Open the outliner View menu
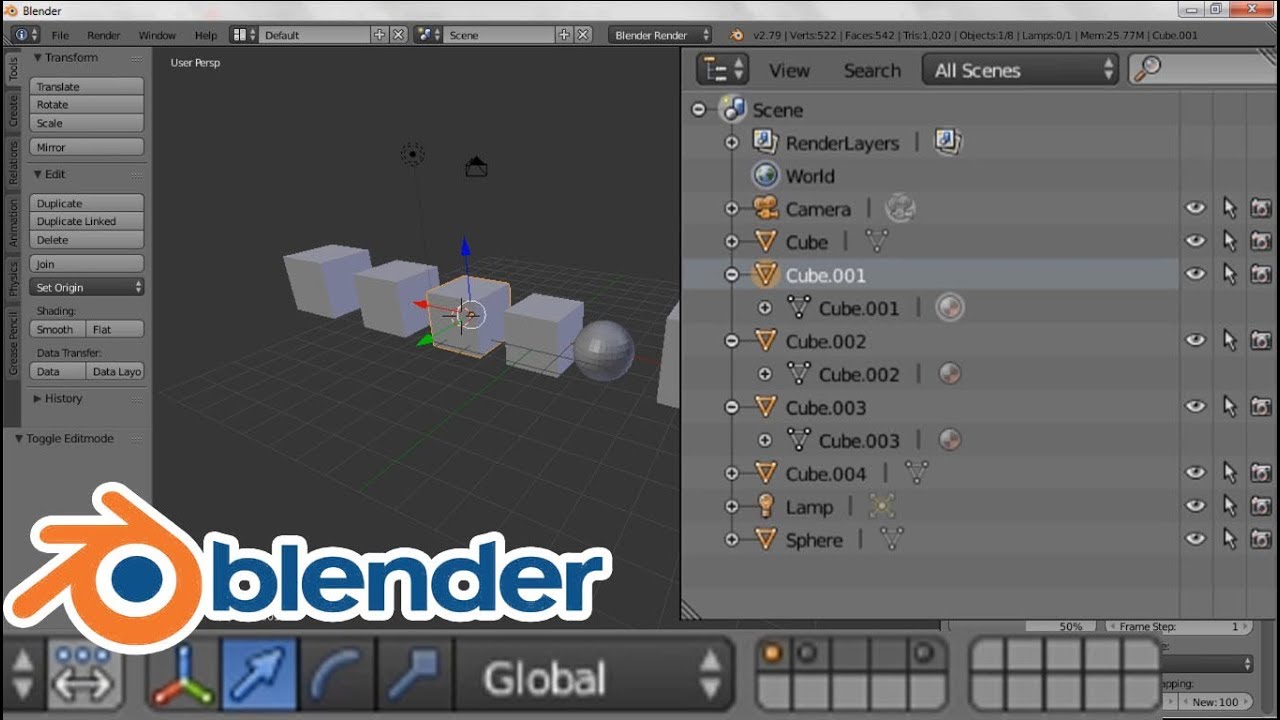Viewport: 1280px width, 720px height. 789,71
